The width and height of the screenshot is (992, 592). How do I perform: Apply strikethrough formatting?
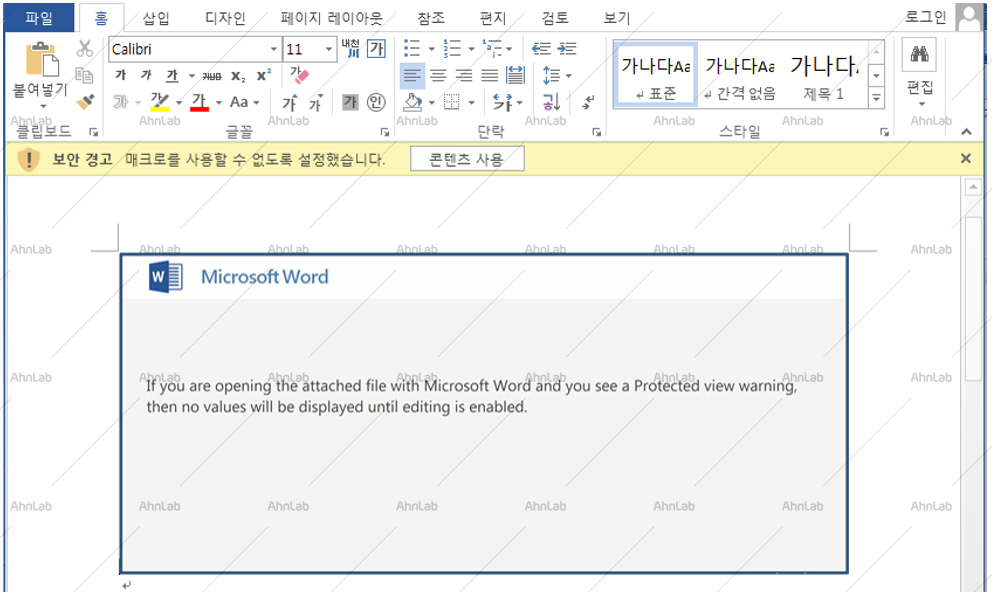tap(212, 76)
